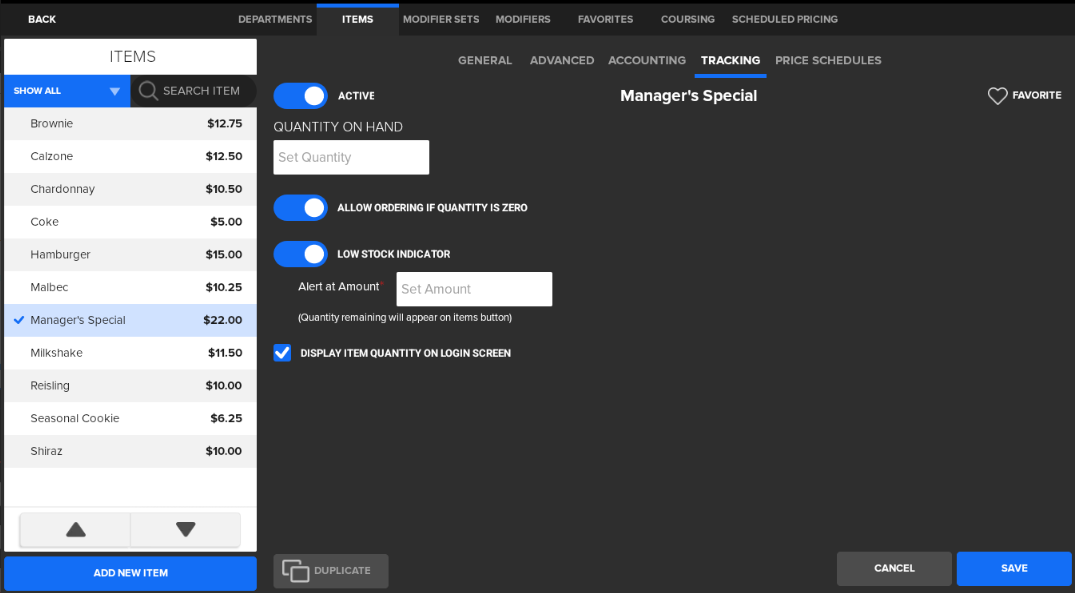This screenshot has width=1075, height=593.
Task: Click the Set Quantity input field
Action: pos(351,157)
